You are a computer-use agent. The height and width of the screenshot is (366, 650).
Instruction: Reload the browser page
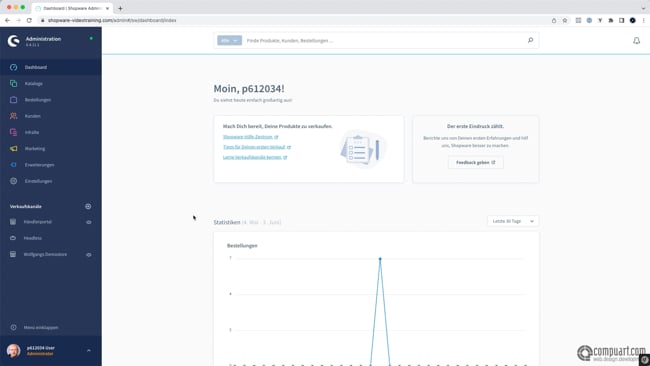(x=29, y=20)
